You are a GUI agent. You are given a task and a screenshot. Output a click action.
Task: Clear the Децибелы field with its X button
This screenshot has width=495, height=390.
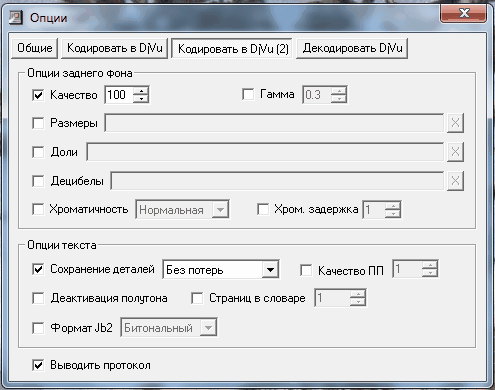(x=455, y=181)
